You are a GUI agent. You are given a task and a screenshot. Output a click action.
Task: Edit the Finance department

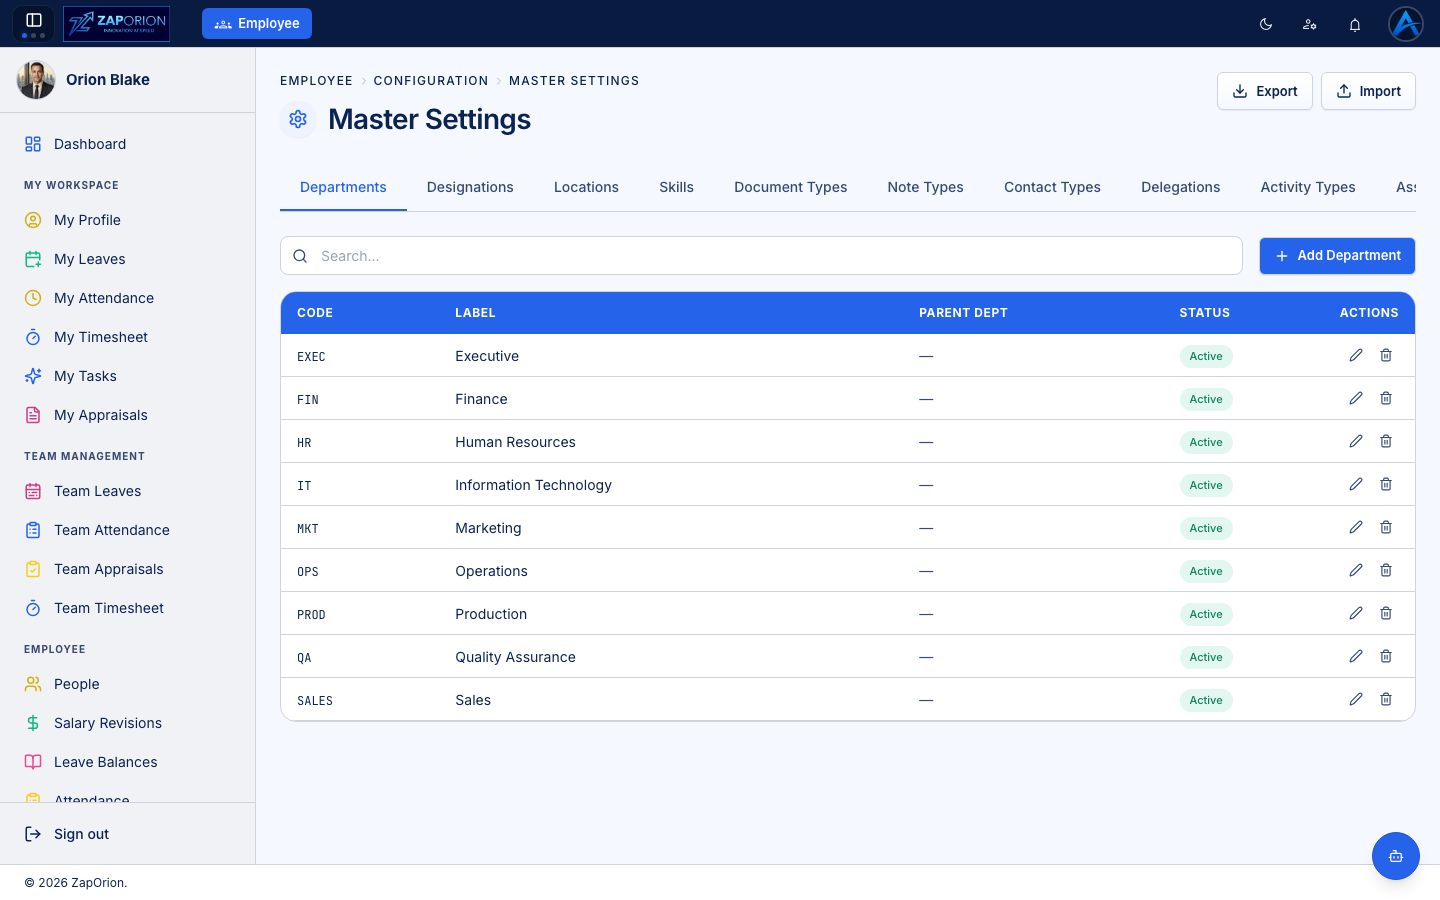click(1356, 398)
